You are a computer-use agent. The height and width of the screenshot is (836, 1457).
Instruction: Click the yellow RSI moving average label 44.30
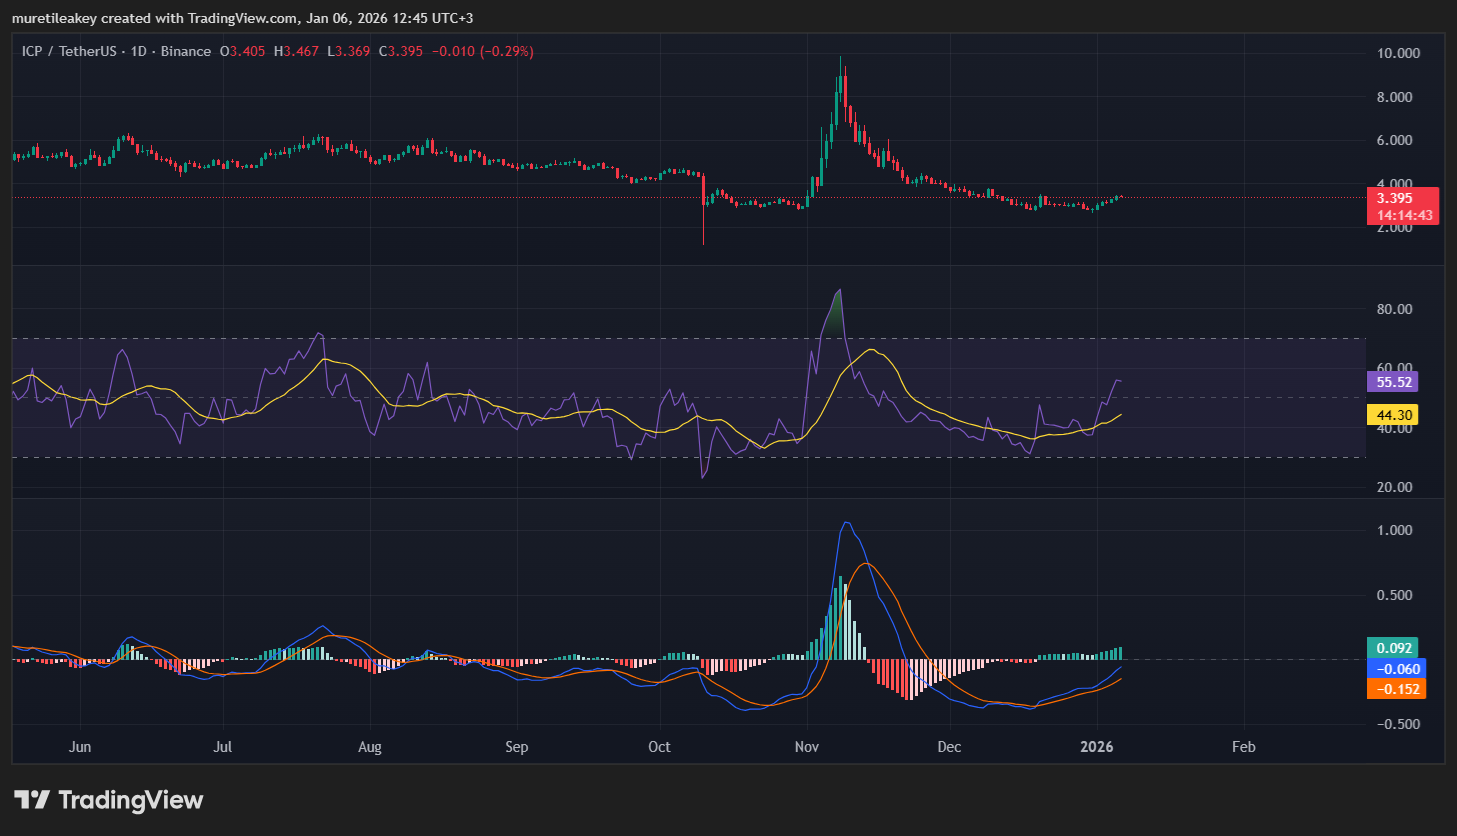pyautogui.click(x=1394, y=415)
